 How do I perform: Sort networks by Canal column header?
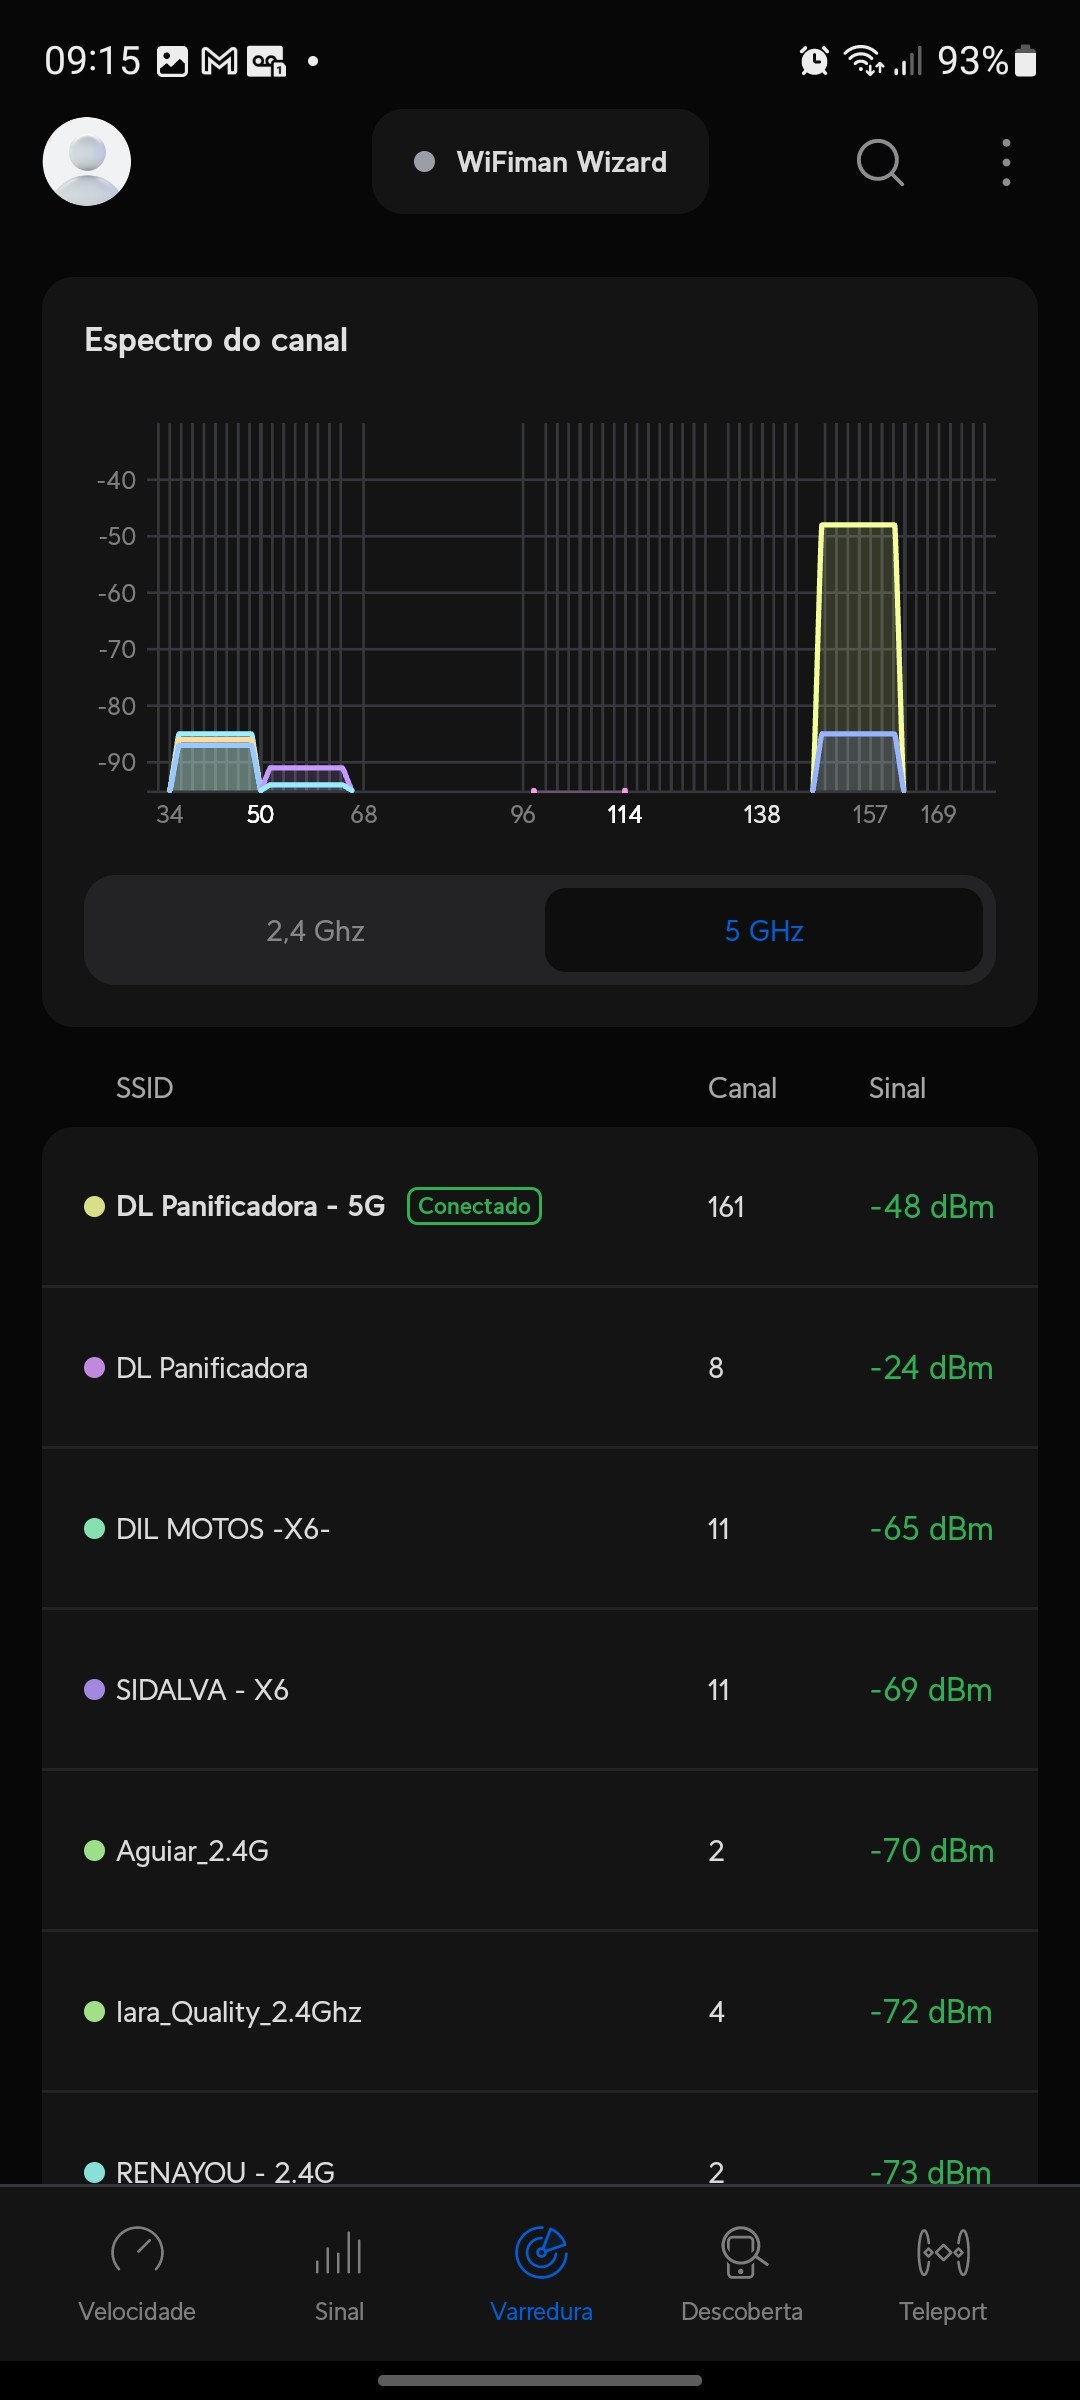click(x=742, y=1088)
